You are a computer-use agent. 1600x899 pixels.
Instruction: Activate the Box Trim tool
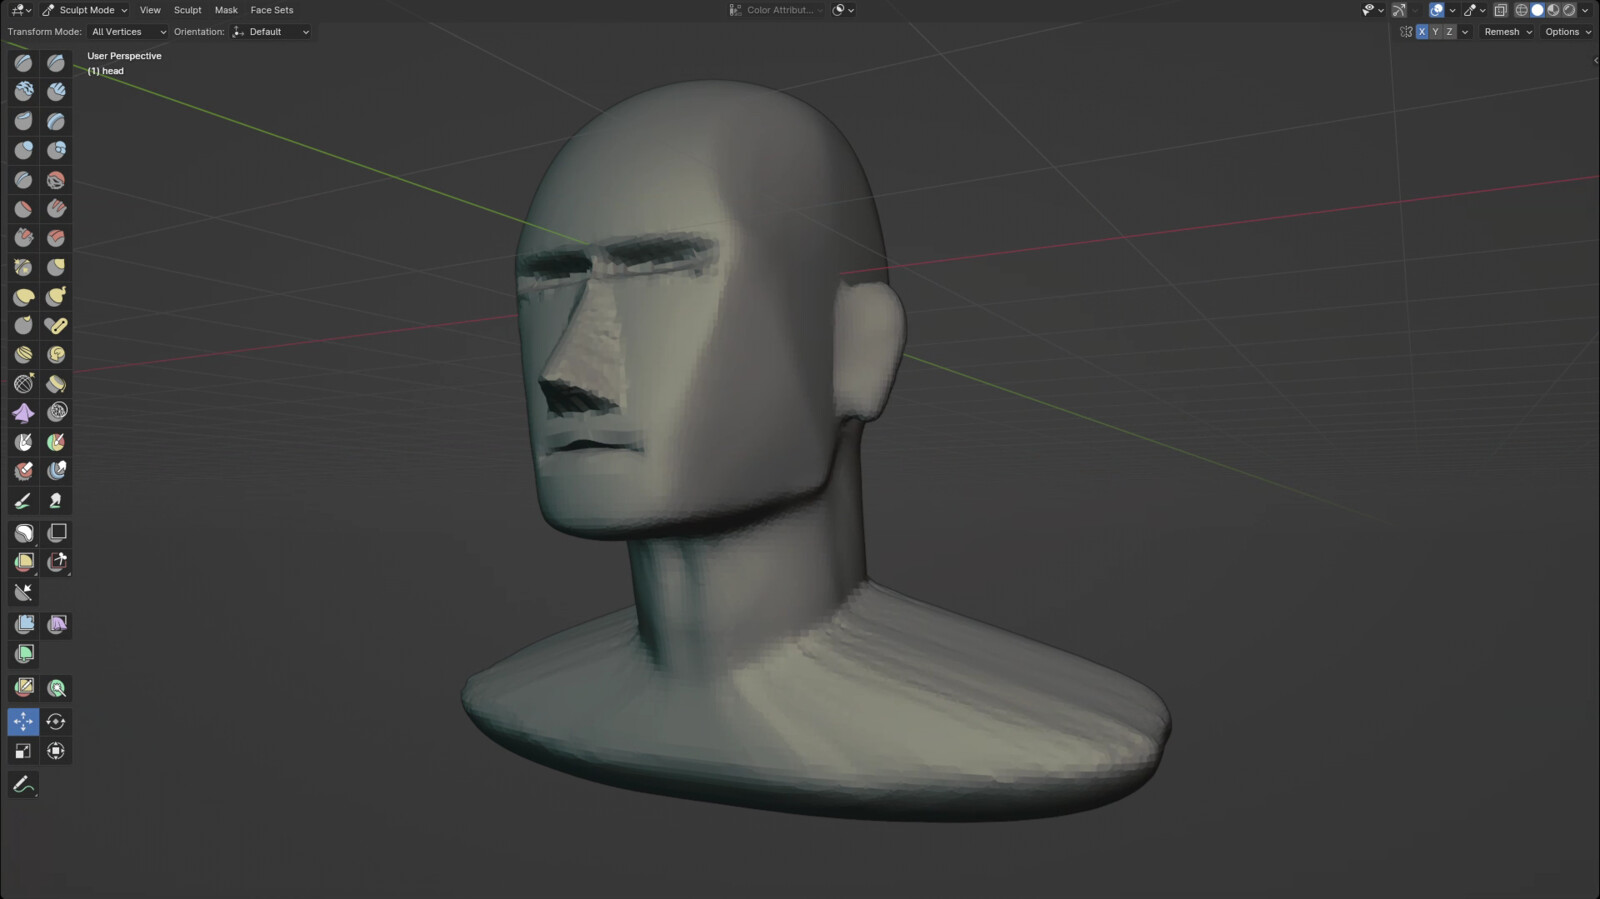[x=56, y=562]
